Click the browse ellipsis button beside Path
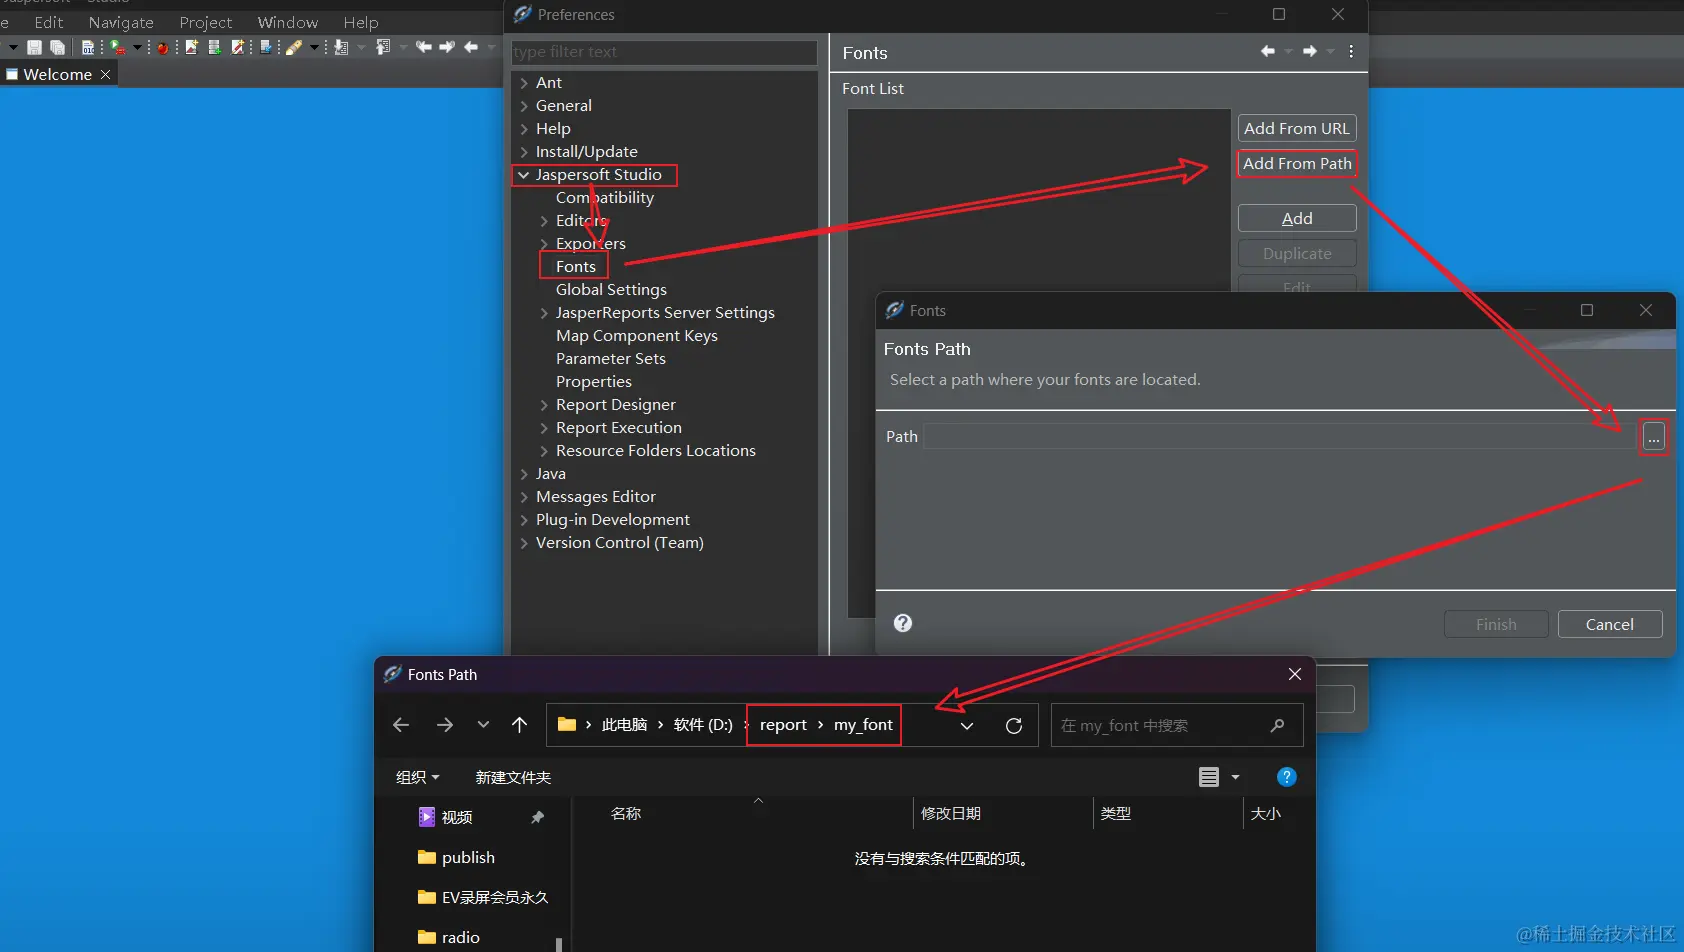Image resolution: width=1684 pixels, height=952 pixels. coord(1654,437)
